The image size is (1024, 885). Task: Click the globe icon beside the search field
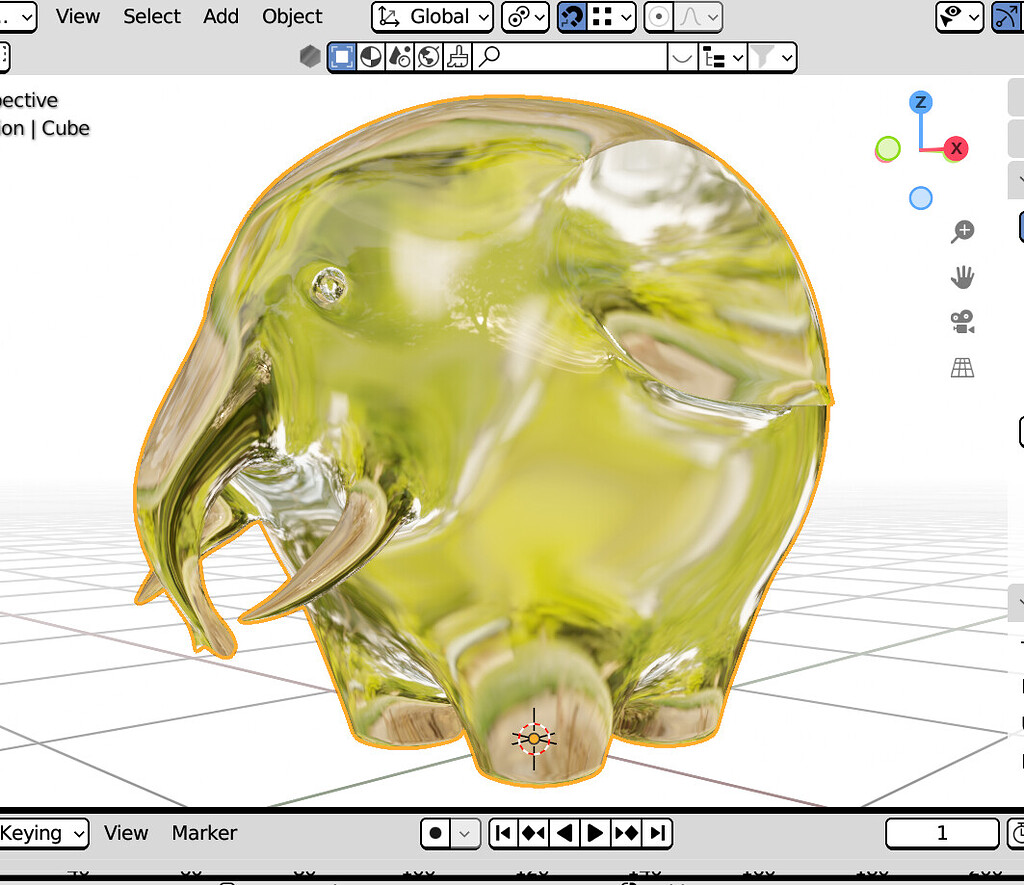click(x=428, y=57)
